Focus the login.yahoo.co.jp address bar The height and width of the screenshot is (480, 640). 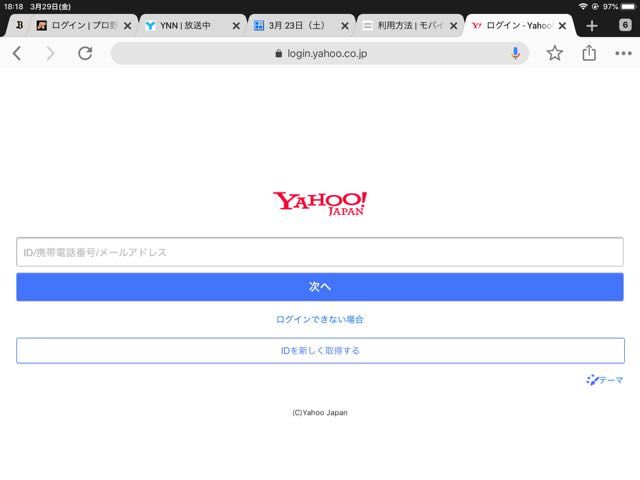coord(320,53)
